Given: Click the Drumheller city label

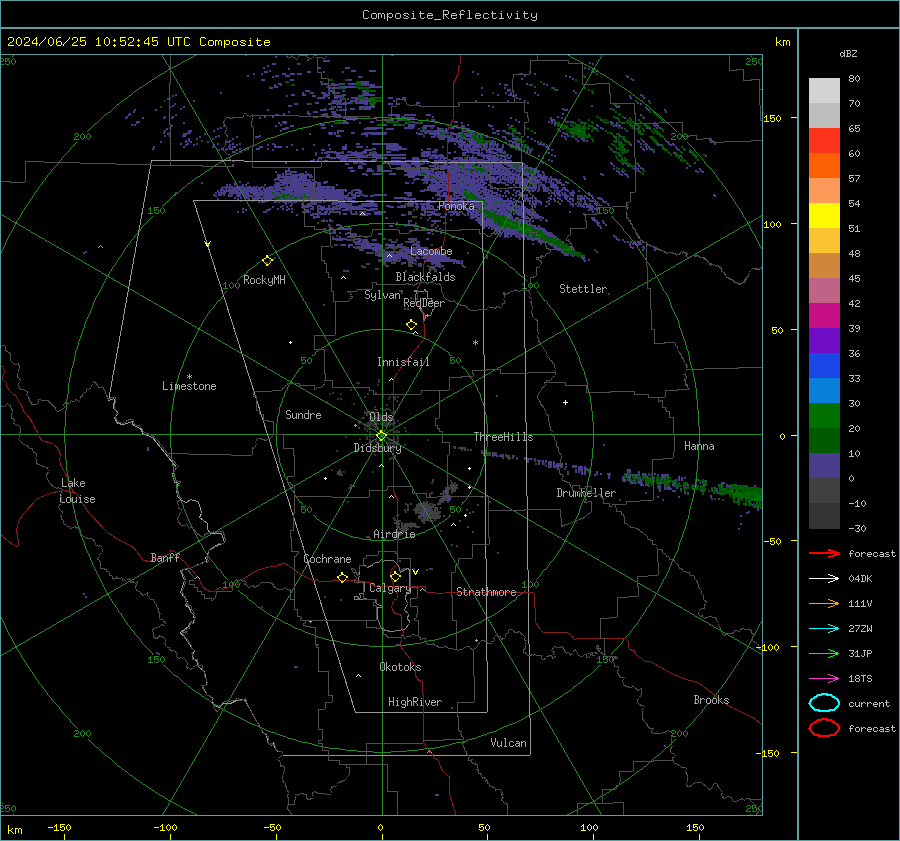Looking at the screenshot, I should point(586,493).
